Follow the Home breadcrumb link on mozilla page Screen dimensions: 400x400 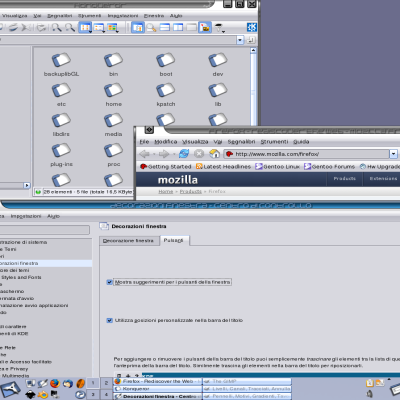(166, 191)
